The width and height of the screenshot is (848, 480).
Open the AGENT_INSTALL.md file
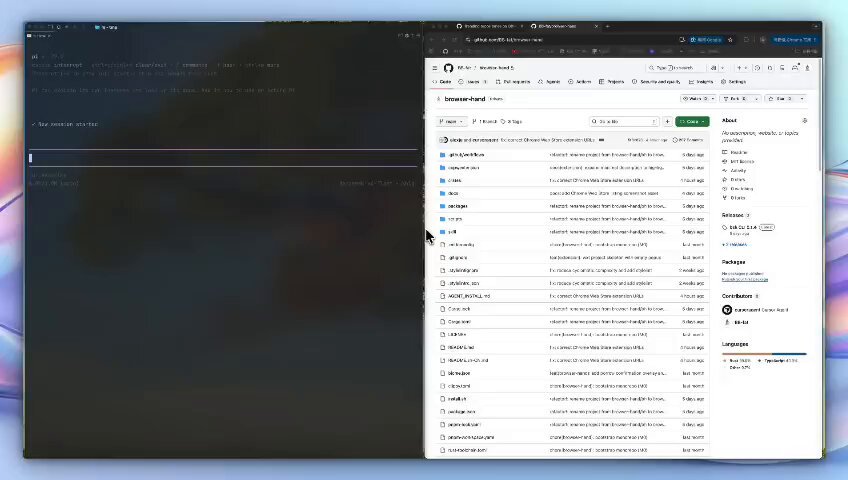pyautogui.click(x=469, y=296)
